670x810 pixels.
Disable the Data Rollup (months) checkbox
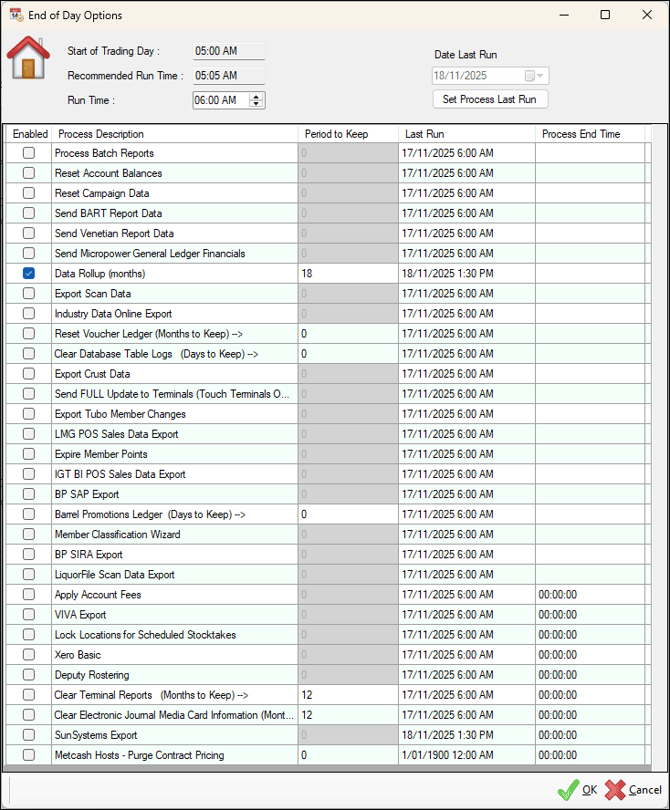(29, 273)
